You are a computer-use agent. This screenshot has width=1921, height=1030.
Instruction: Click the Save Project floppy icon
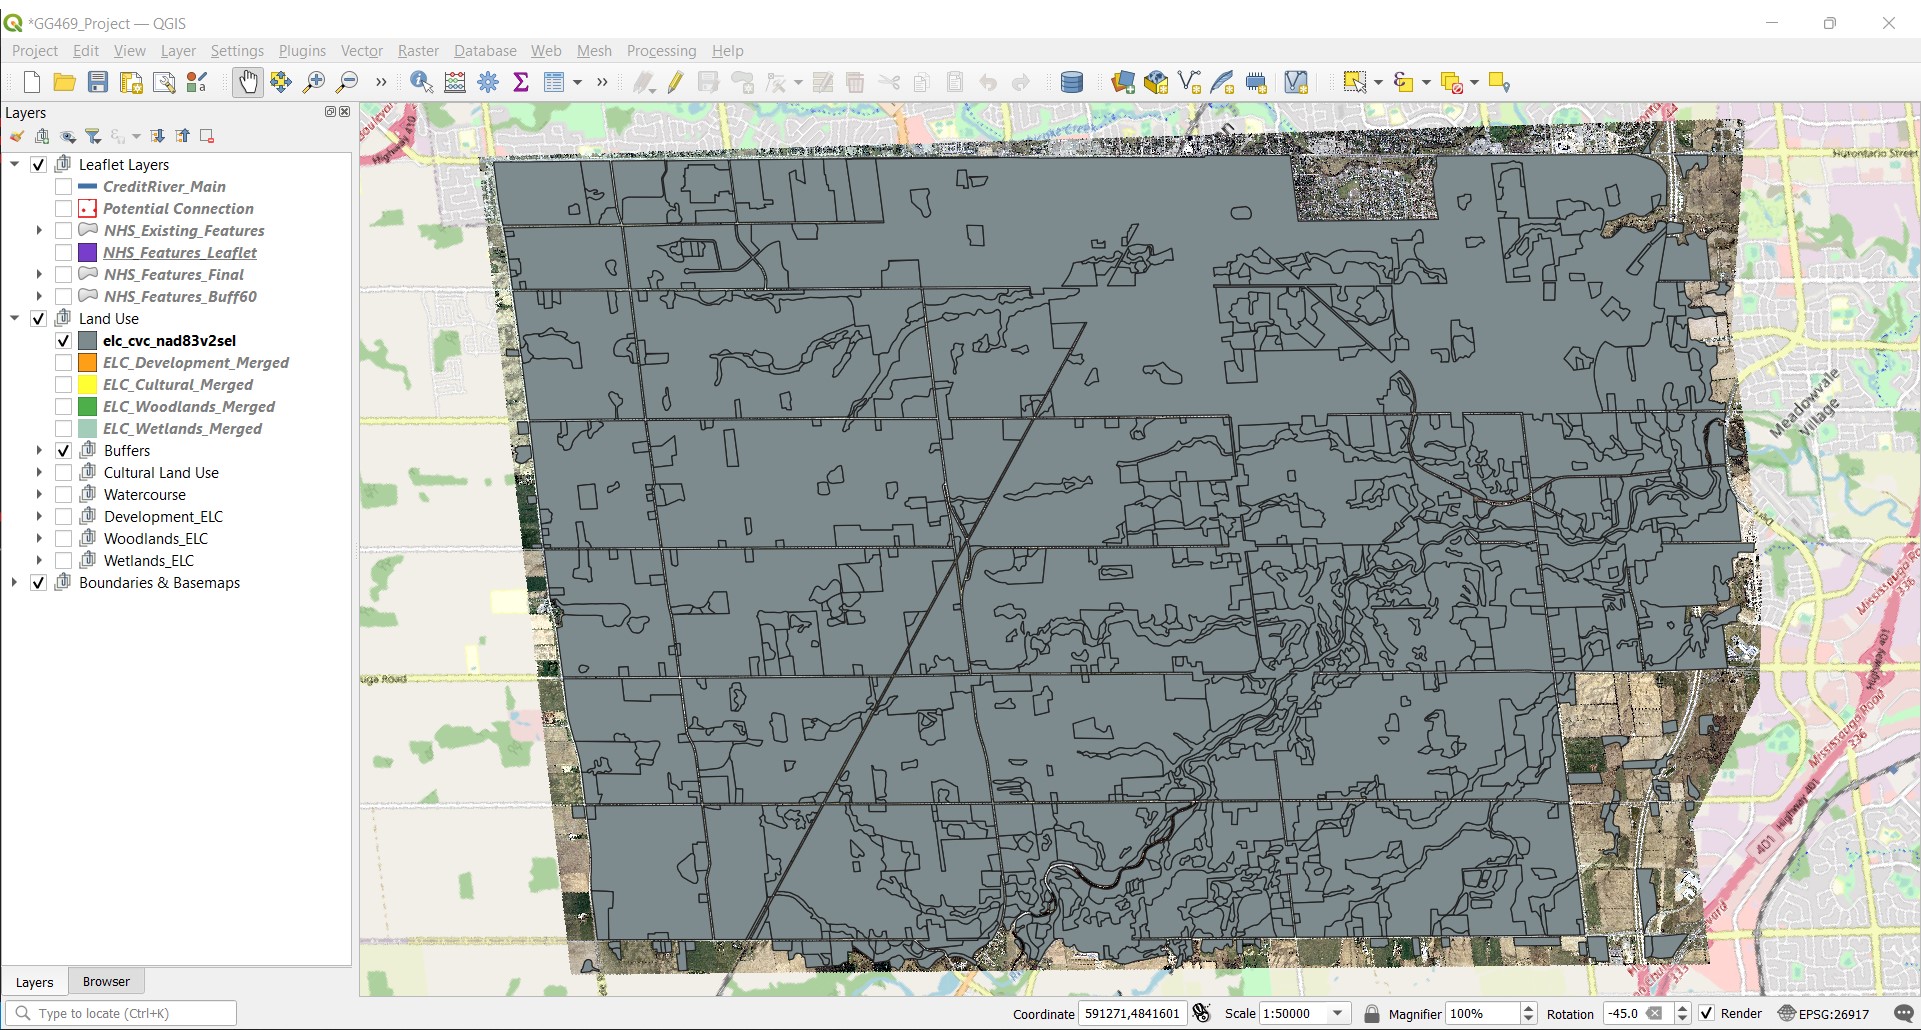click(98, 83)
